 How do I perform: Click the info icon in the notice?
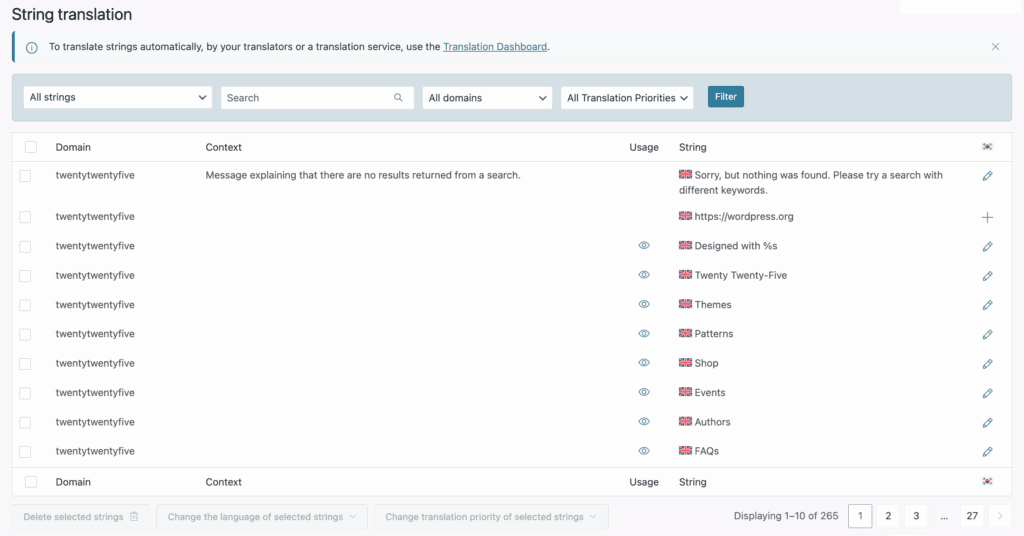point(31,48)
